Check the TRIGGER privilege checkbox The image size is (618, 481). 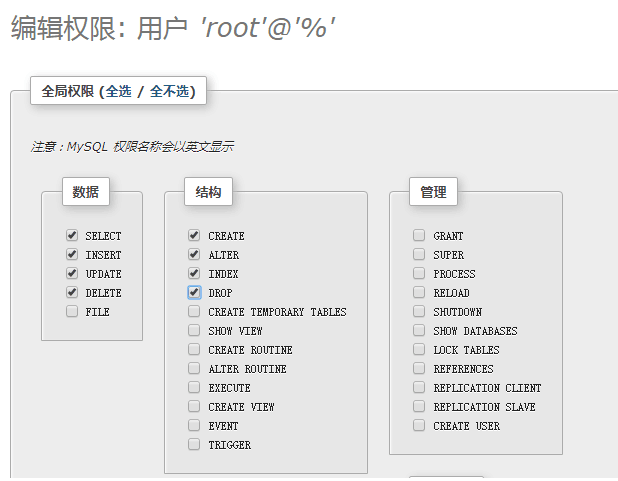point(194,445)
